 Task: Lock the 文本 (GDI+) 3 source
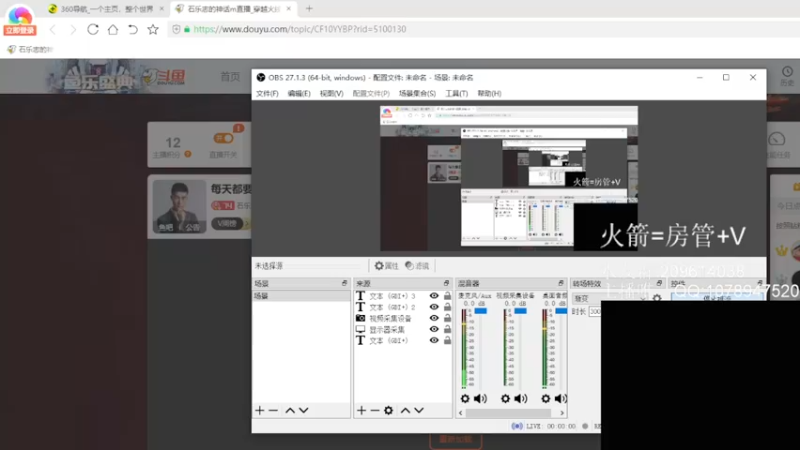(447, 296)
